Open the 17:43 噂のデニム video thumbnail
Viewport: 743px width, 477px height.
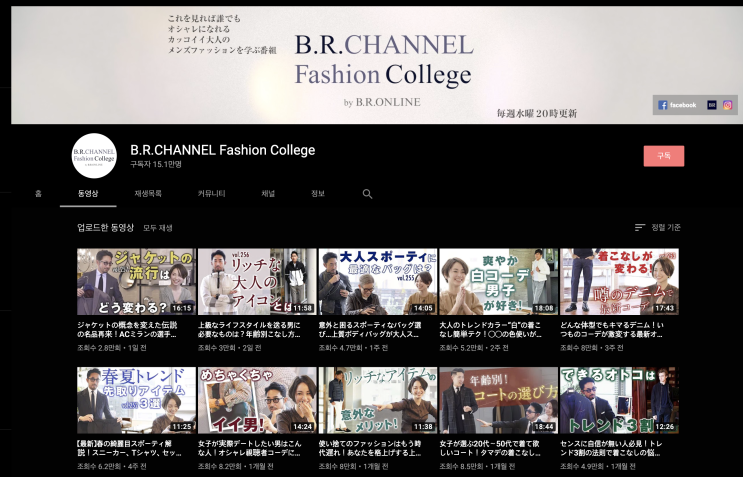(x=619, y=281)
